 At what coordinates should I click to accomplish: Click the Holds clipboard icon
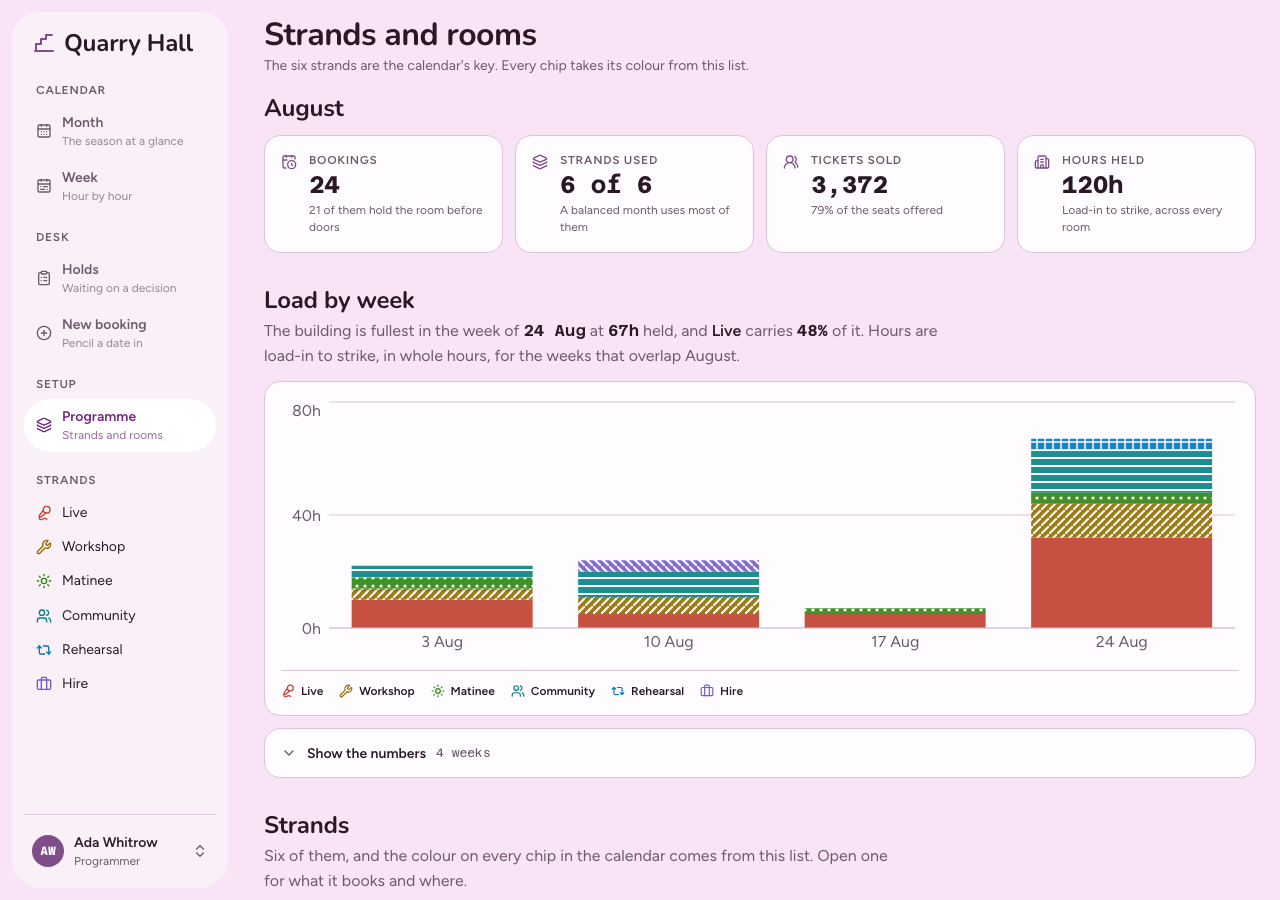[x=44, y=278]
